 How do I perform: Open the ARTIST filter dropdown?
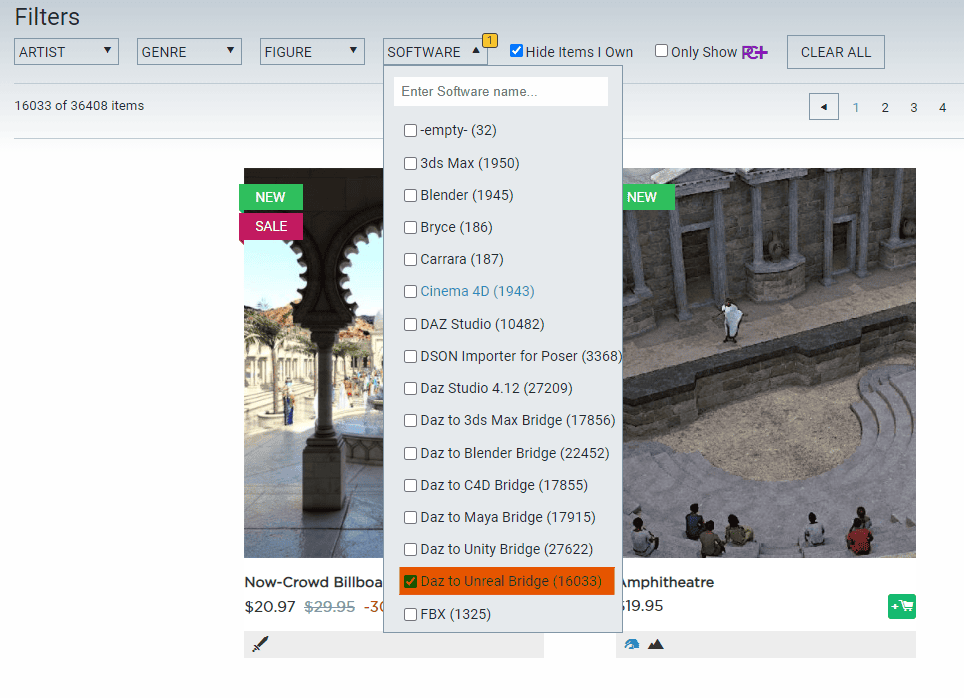coord(65,51)
